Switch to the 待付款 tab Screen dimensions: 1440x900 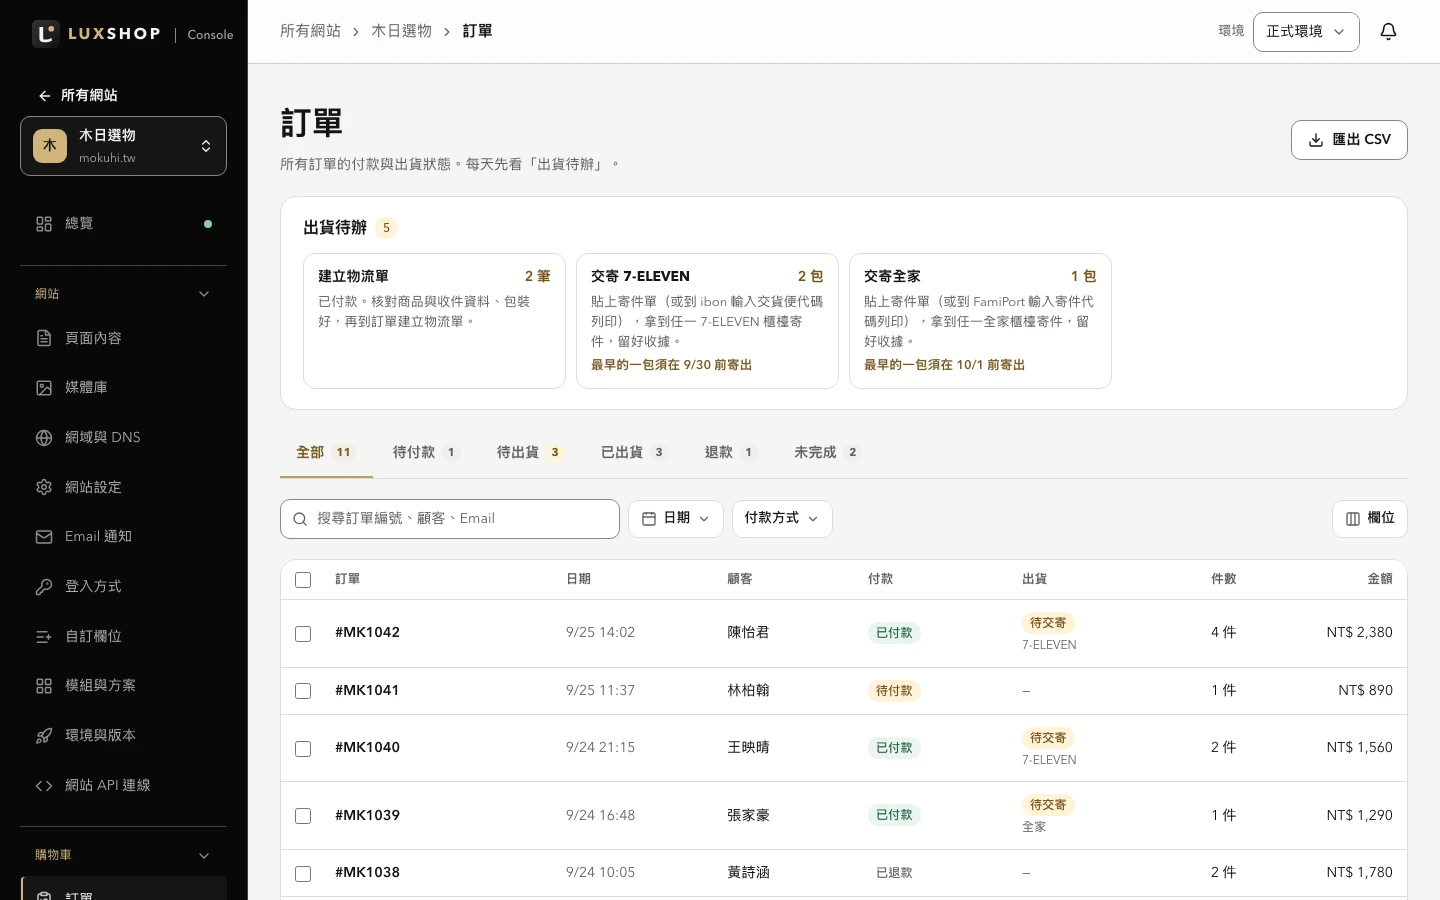(x=425, y=453)
